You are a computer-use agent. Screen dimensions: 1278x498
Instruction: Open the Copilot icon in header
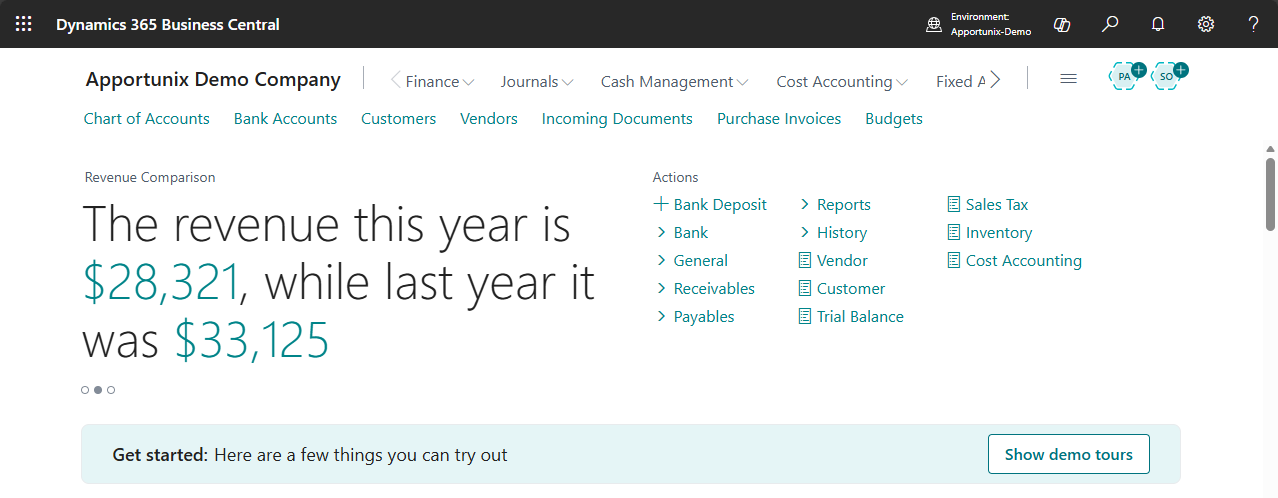tap(1062, 24)
